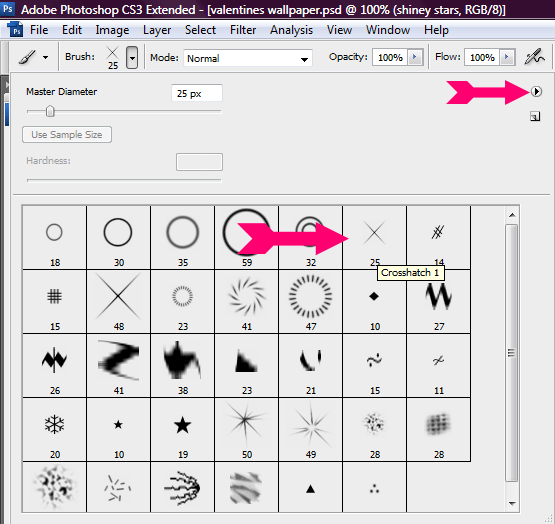Open the View menu

pos(339,30)
